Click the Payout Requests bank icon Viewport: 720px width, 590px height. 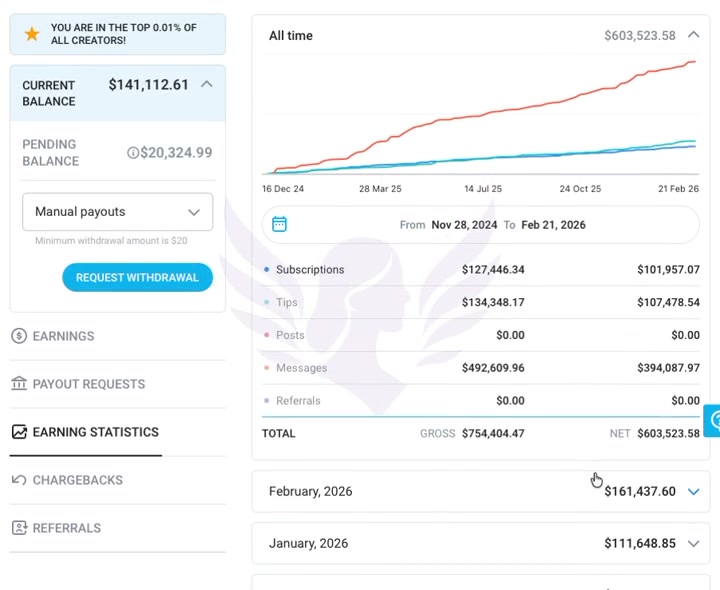click(19, 384)
